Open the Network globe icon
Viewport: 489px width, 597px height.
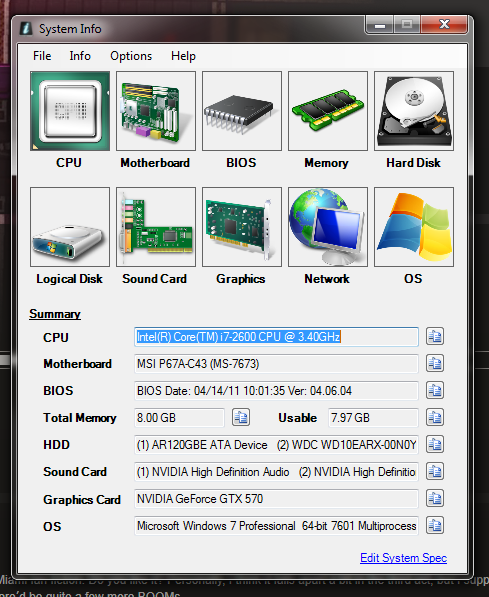pyautogui.click(x=328, y=227)
